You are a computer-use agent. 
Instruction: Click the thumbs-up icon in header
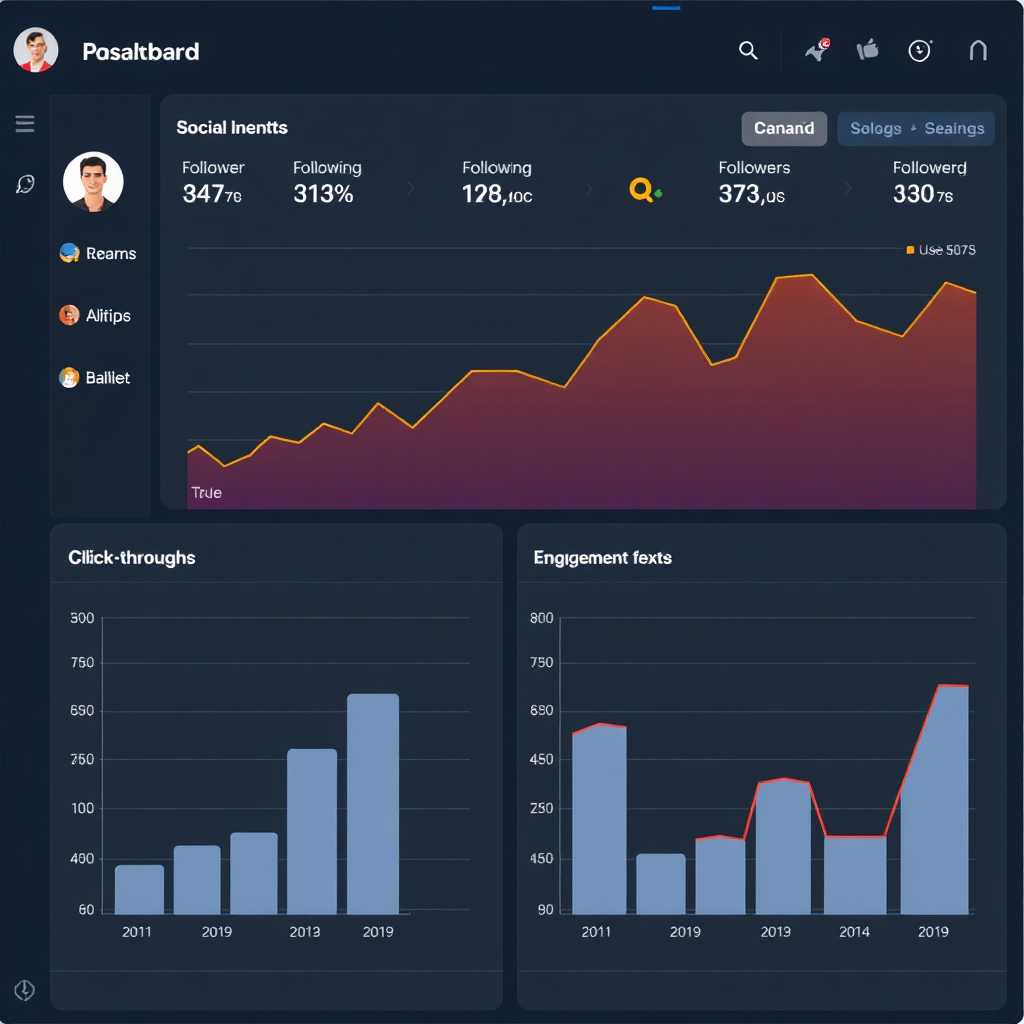click(867, 50)
